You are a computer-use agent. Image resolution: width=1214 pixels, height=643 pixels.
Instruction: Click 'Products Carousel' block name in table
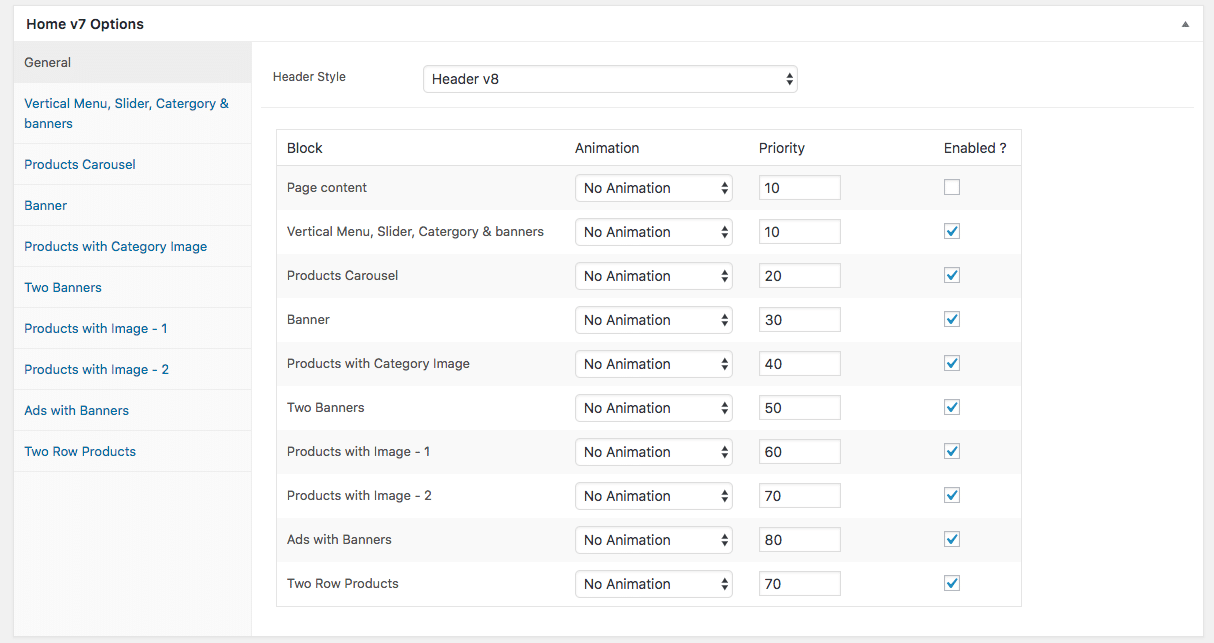343,275
